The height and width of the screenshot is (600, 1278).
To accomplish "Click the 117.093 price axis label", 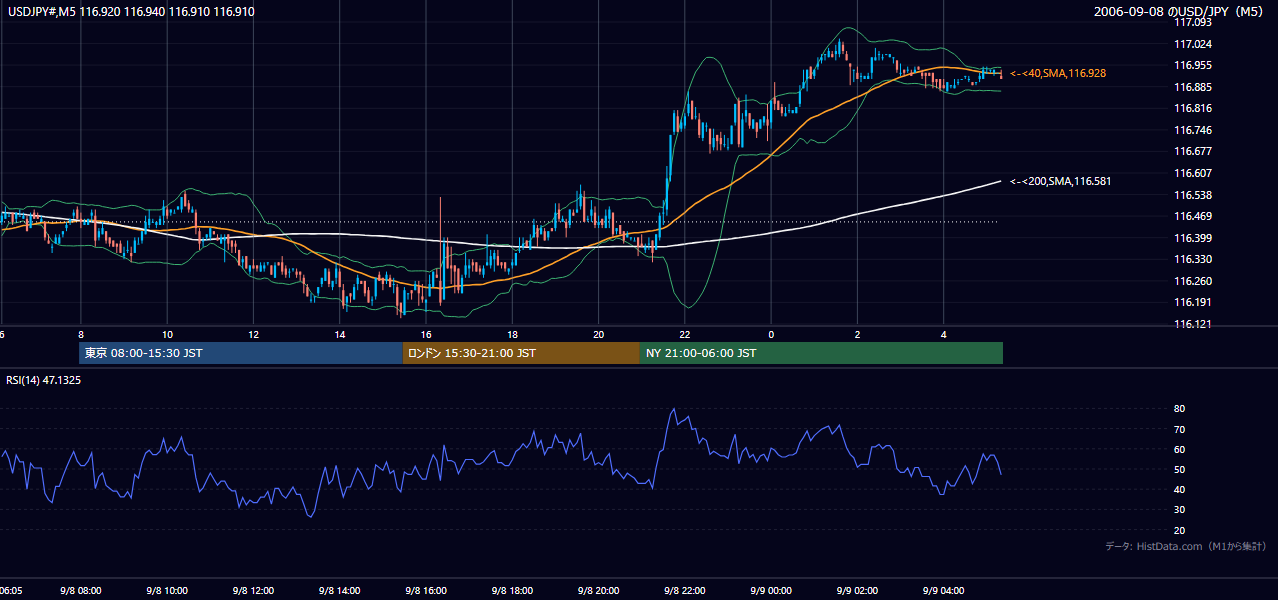I will [1194, 22].
